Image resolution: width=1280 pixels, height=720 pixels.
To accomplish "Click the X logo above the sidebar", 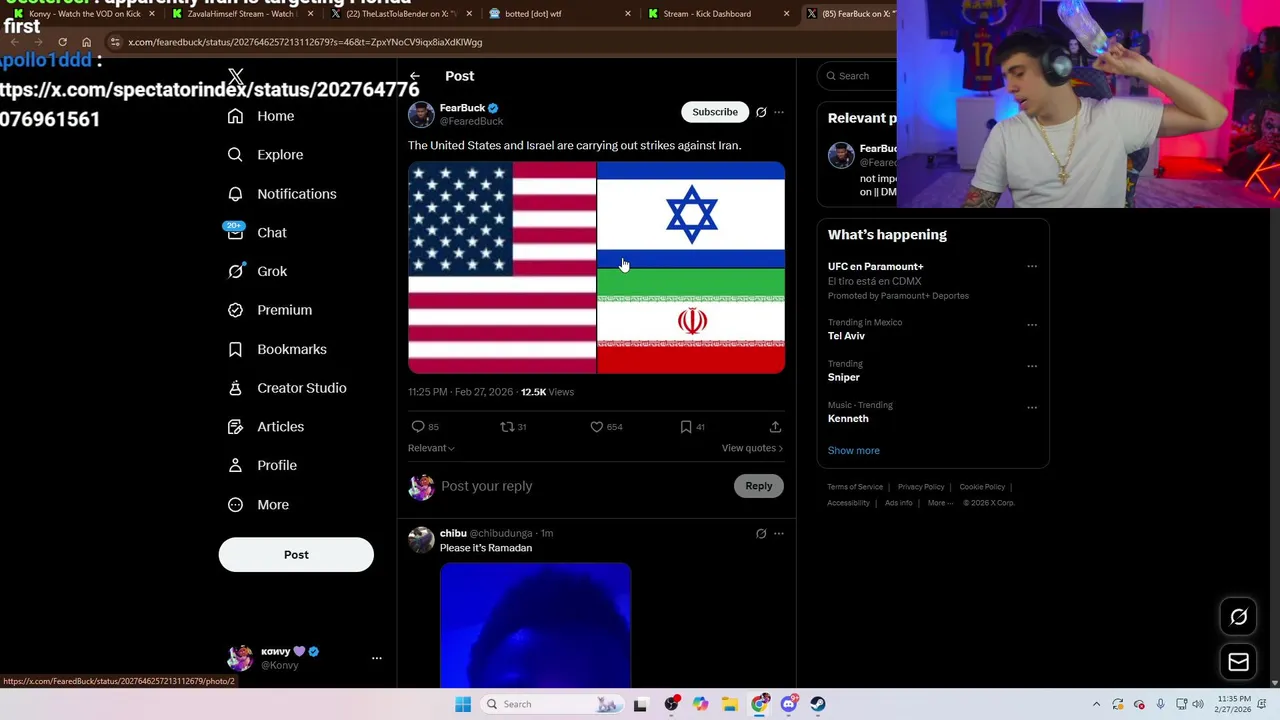I will (x=236, y=77).
